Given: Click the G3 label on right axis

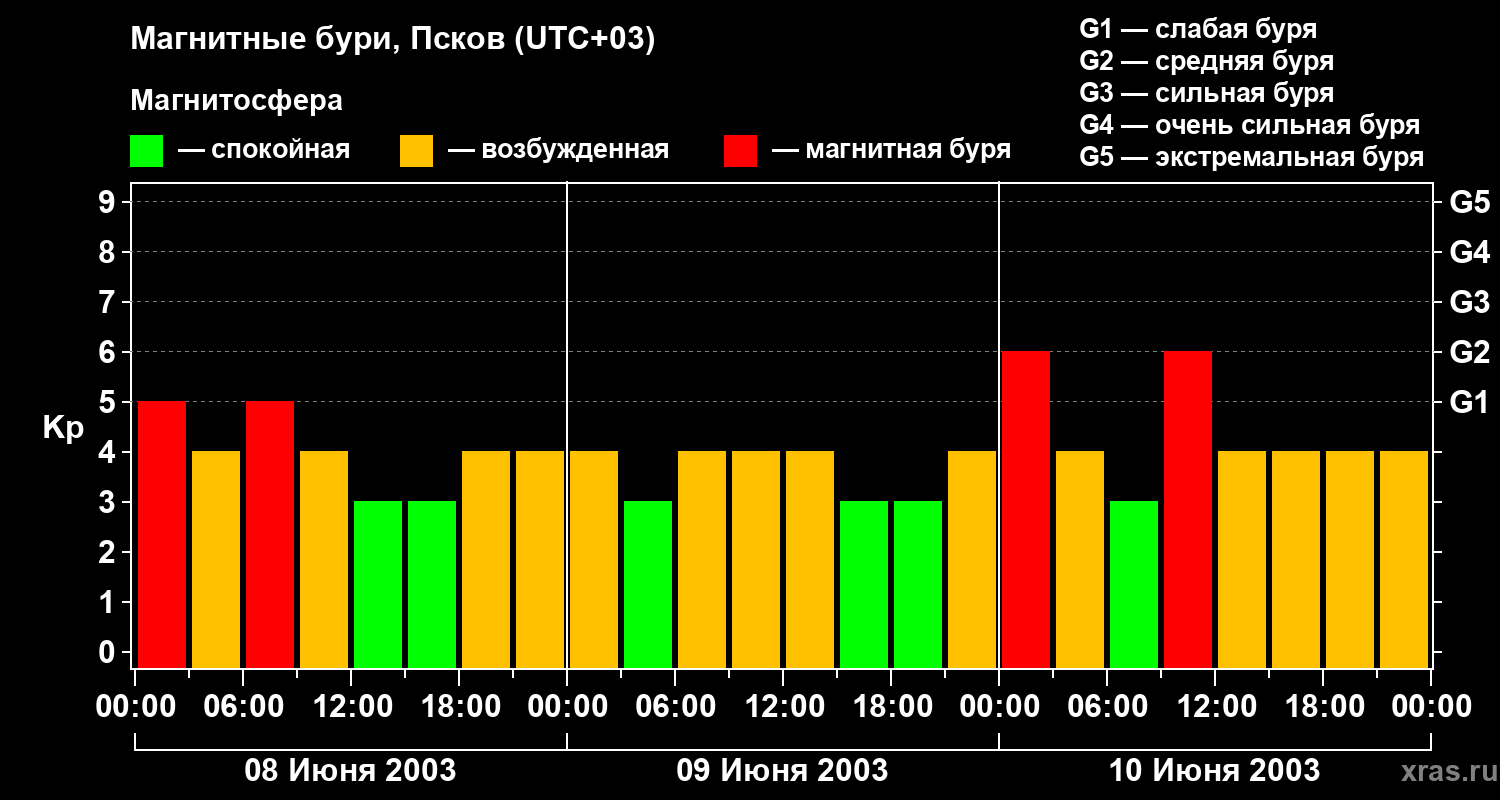Looking at the screenshot, I should pos(1469,303).
